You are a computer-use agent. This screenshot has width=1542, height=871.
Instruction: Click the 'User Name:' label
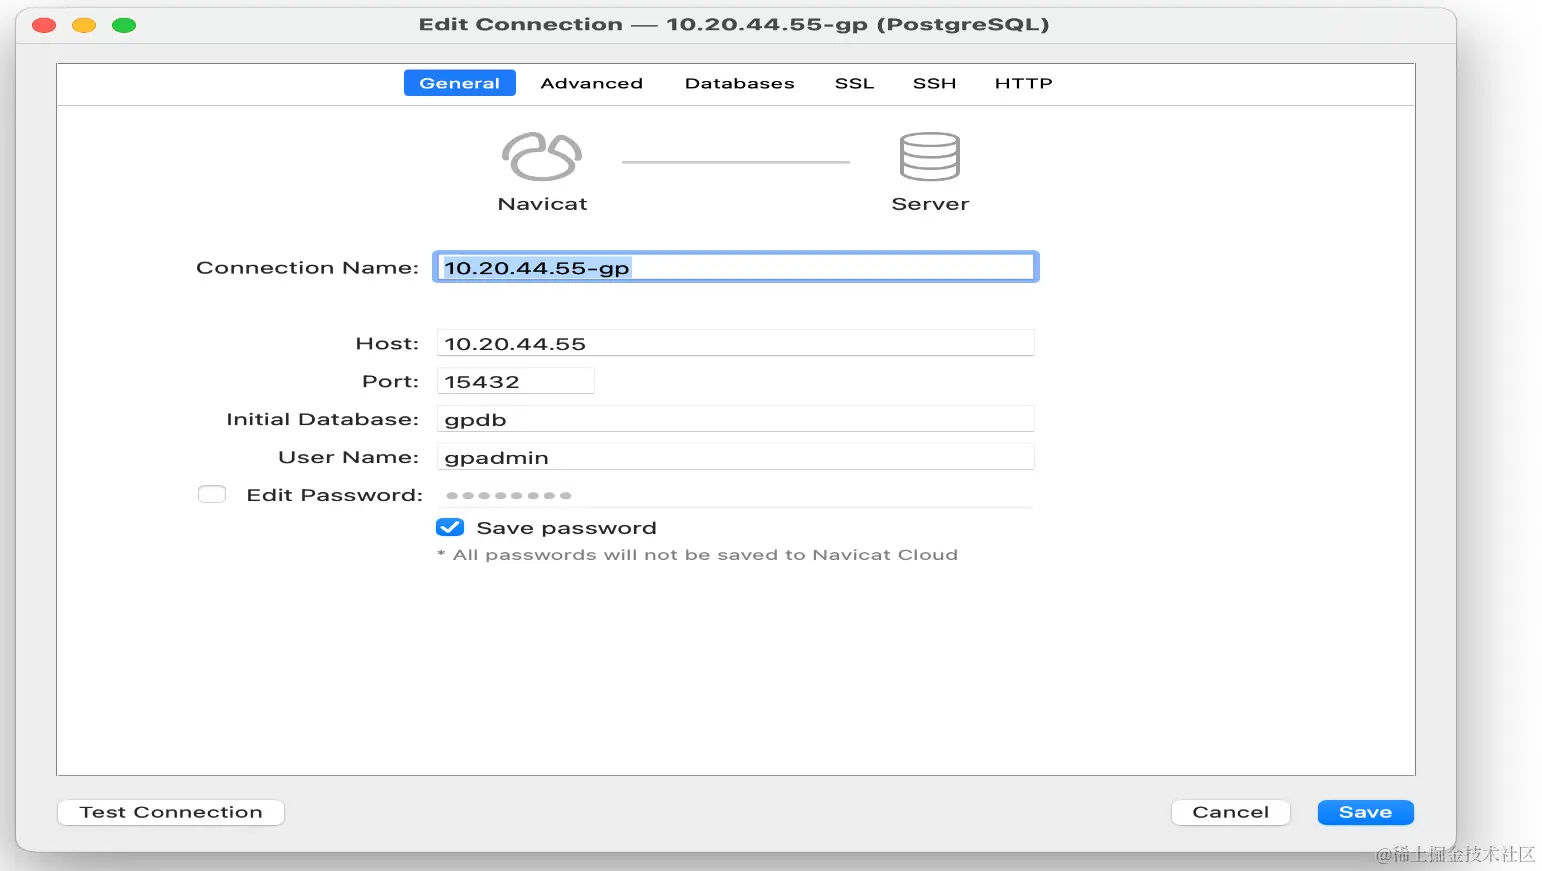click(349, 457)
